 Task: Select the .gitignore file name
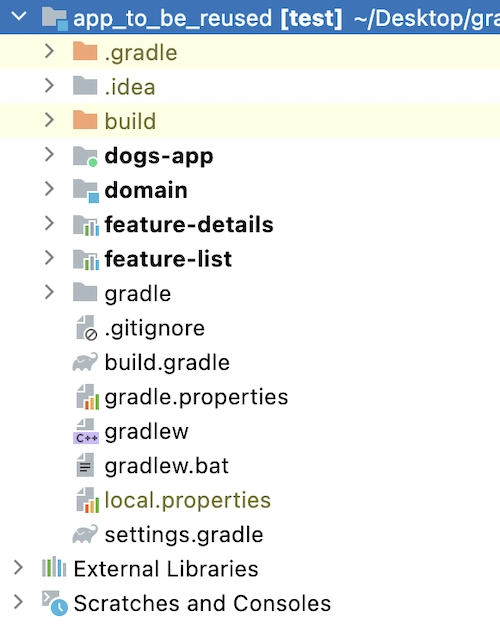pos(154,329)
